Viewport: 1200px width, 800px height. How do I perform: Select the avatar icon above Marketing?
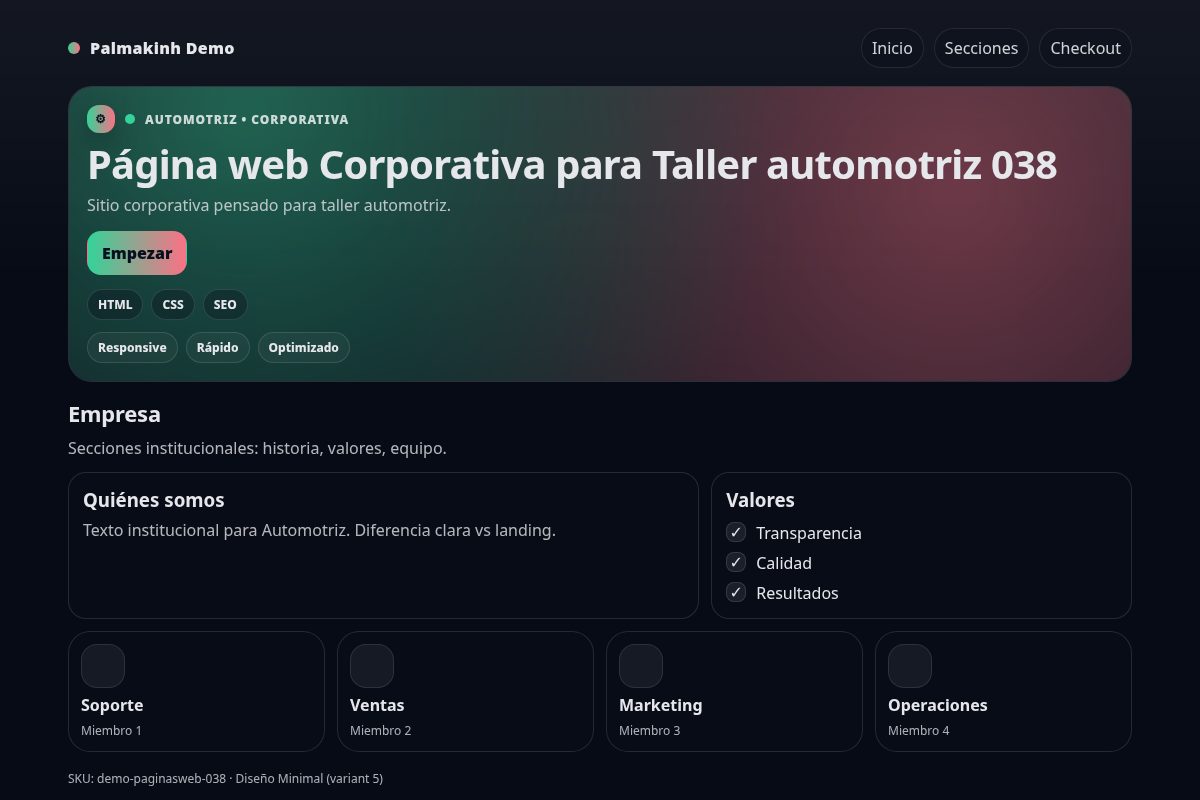coord(641,666)
